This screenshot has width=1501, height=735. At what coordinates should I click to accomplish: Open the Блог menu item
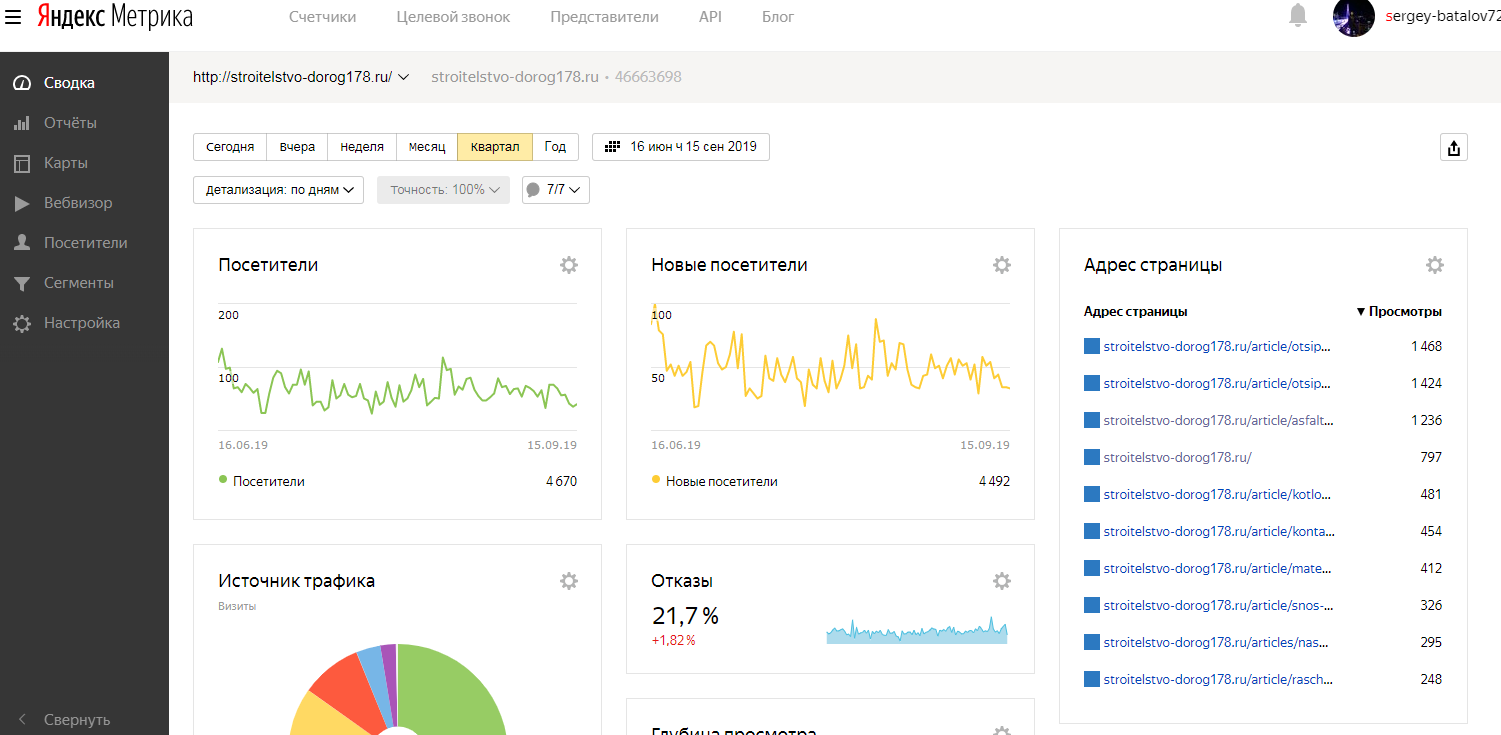[778, 17]
